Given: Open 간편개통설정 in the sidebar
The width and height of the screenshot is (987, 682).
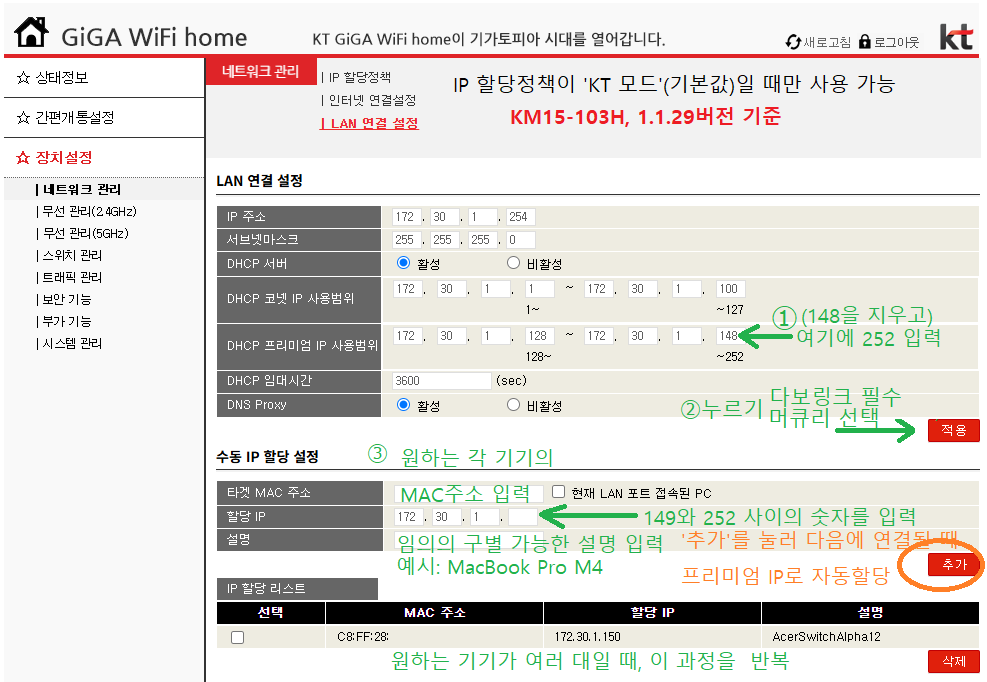Looking at the screenshot, I should tap(75, 117).
